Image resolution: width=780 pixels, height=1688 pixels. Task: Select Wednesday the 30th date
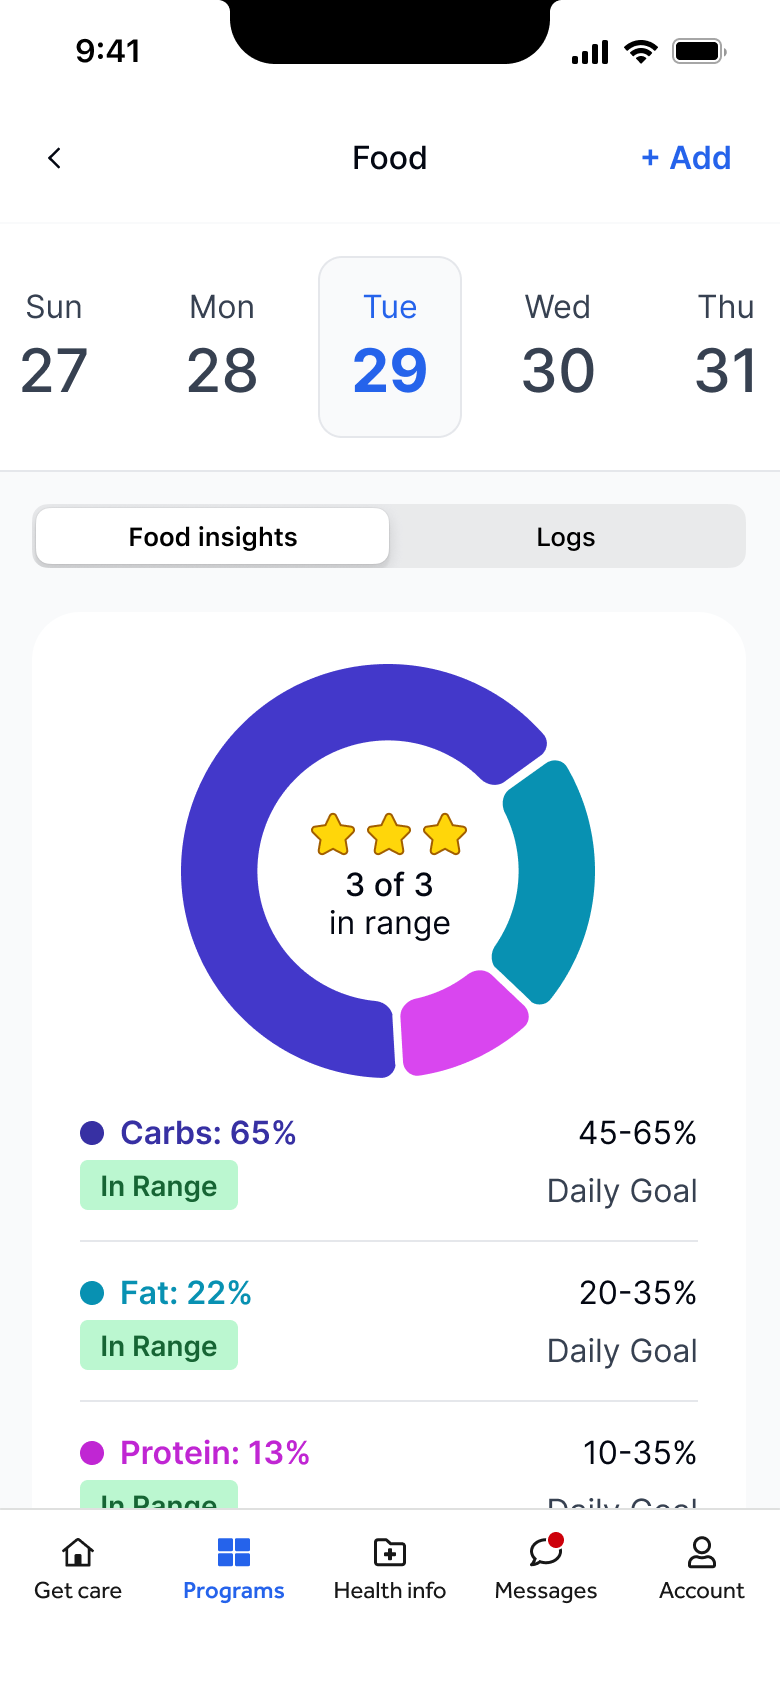pos(557,345)
